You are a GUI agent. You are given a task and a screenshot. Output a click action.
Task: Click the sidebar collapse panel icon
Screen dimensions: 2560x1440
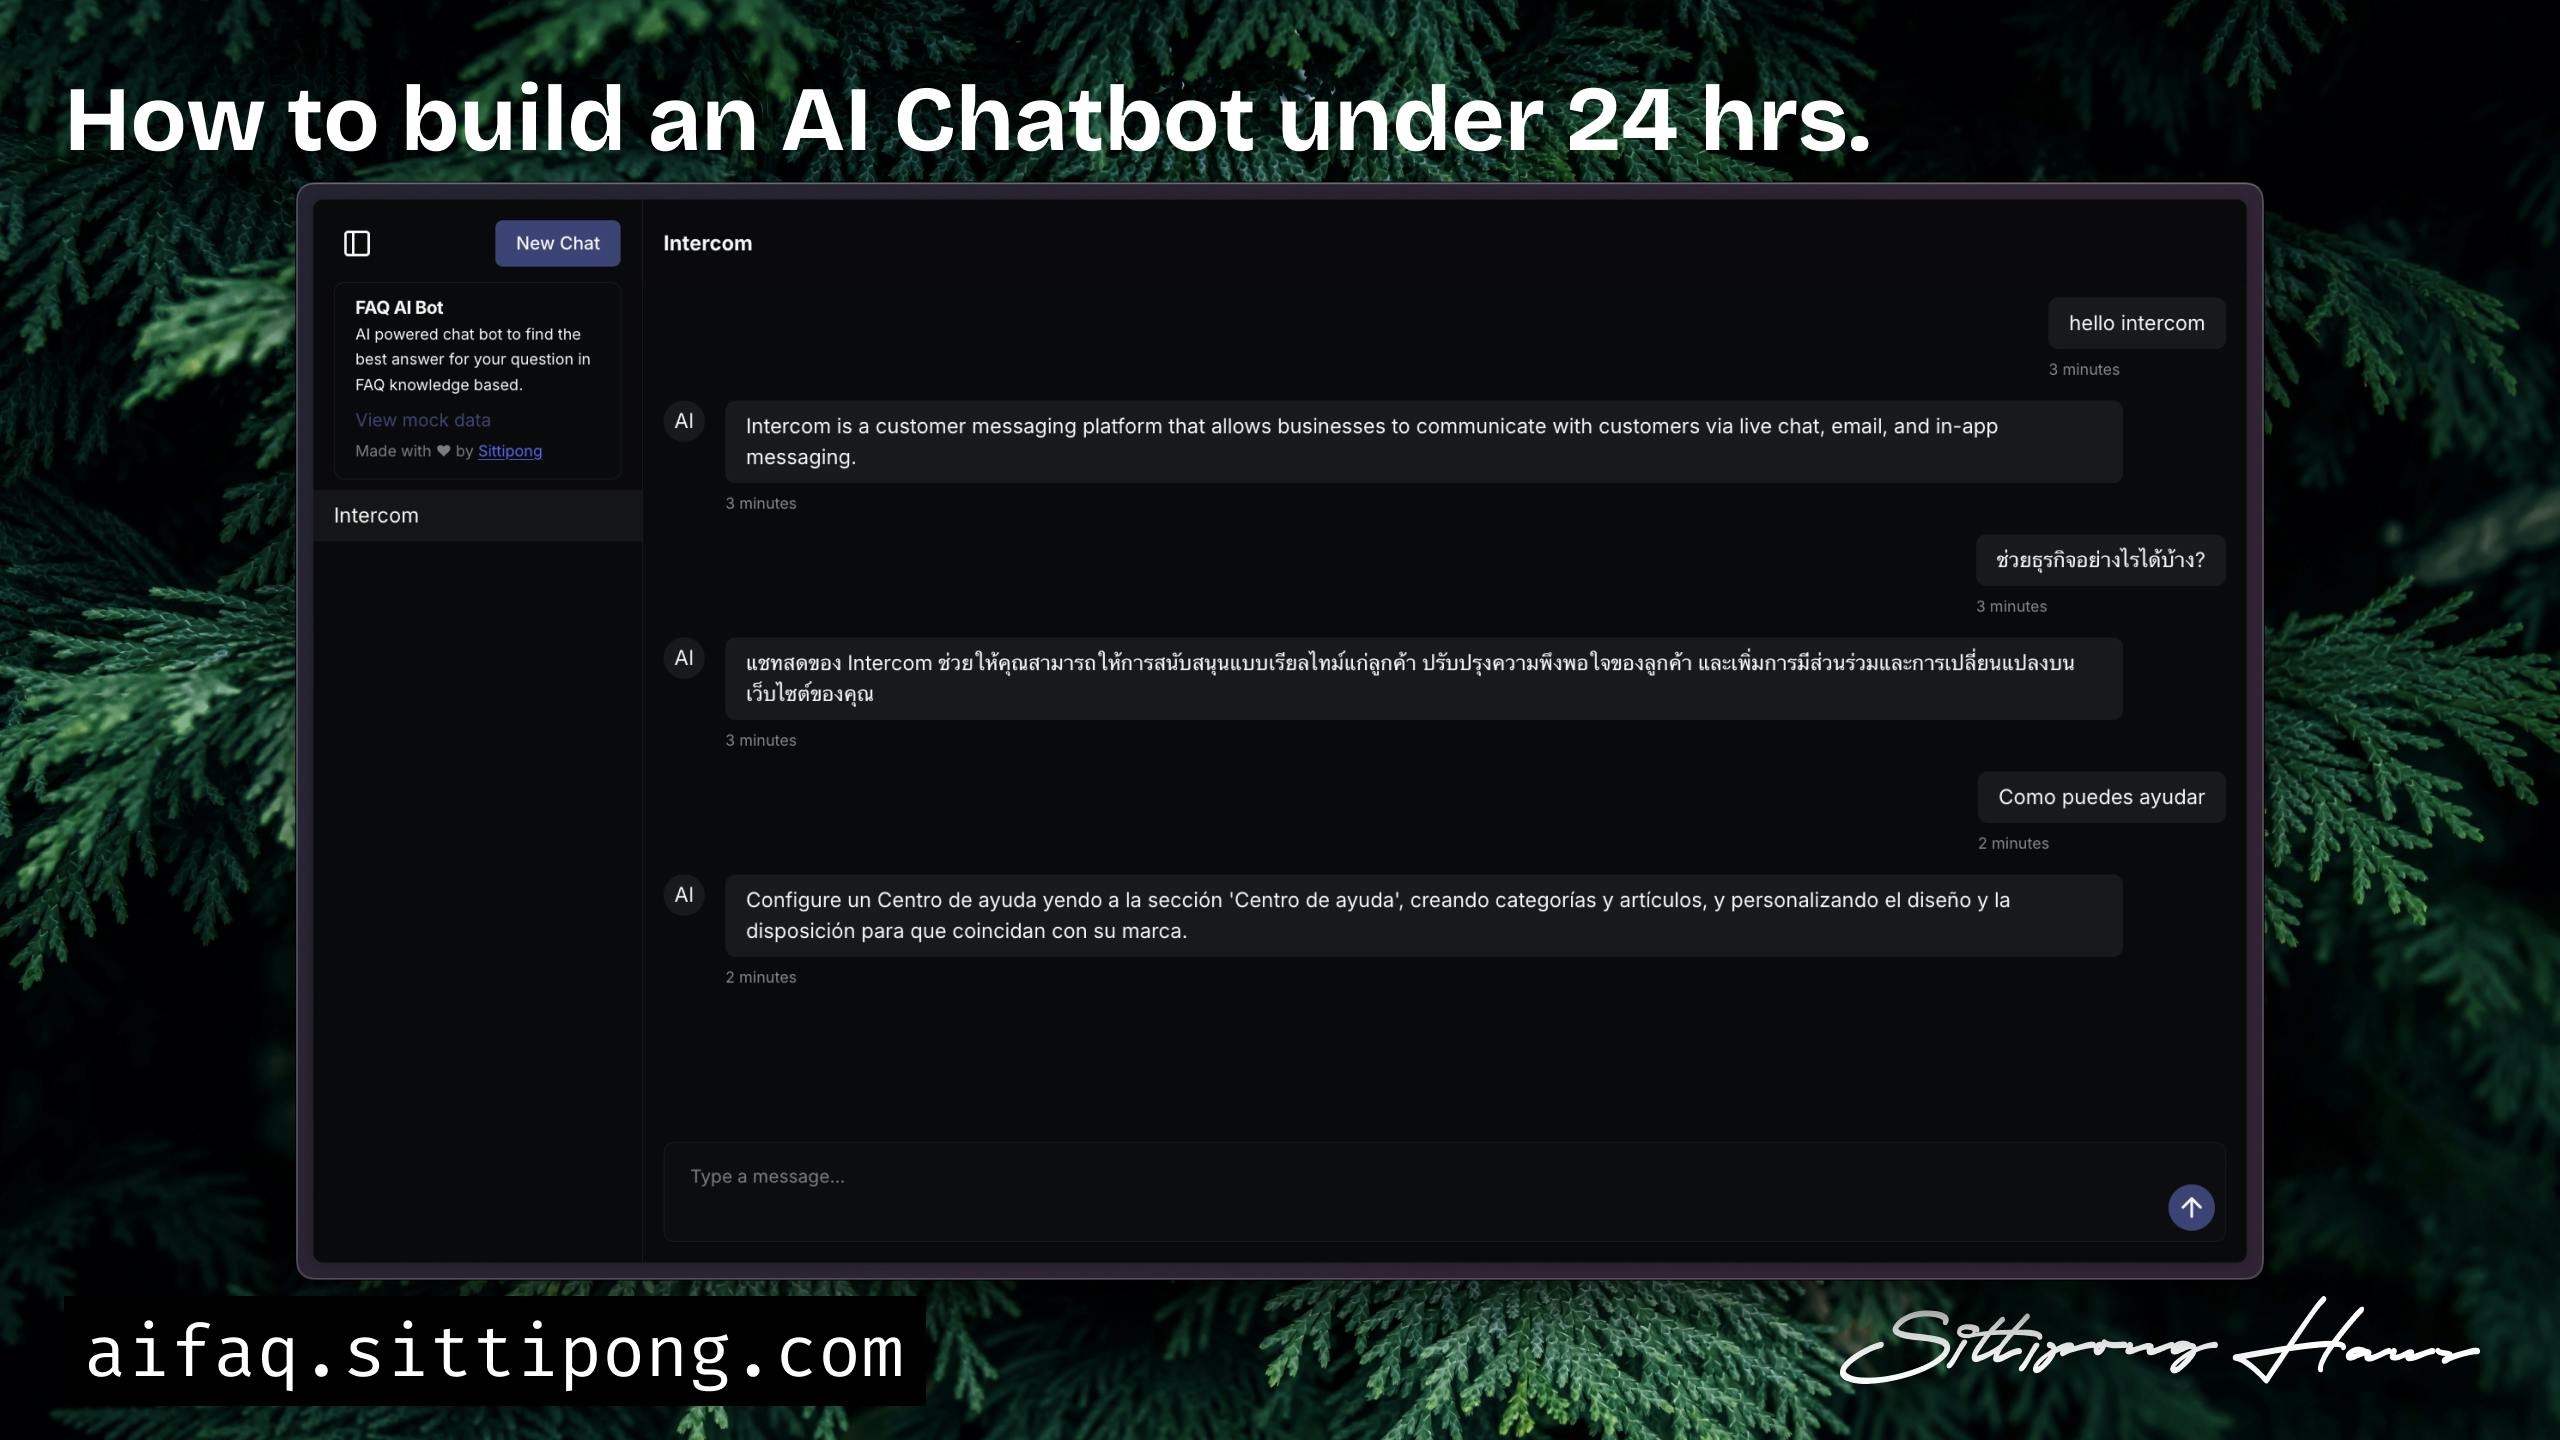tap(357, 241)
